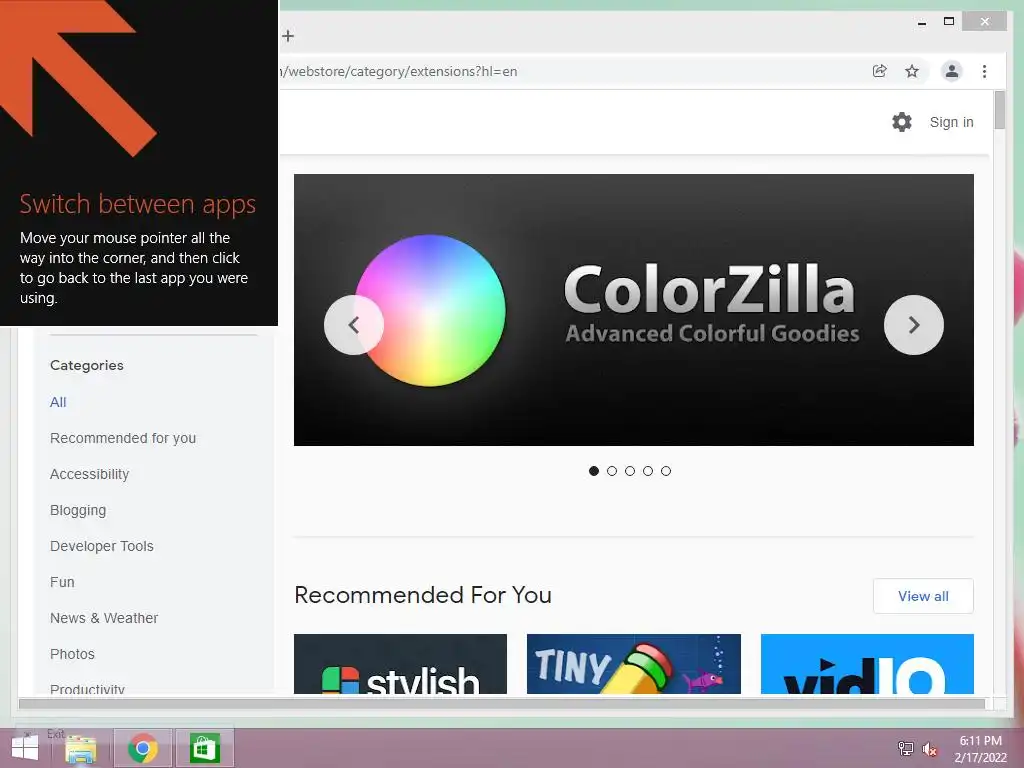Bookmark this page with the star
This screenshot has height=768, width=1024.
(x=912, y=71)
